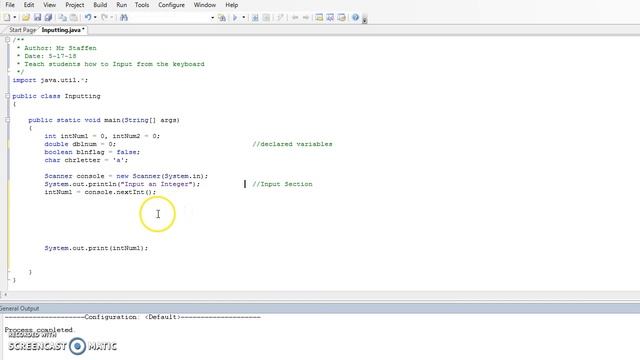Click the Find binoculars icon
This screenshot has height=360, width=640.
point(124,18)
